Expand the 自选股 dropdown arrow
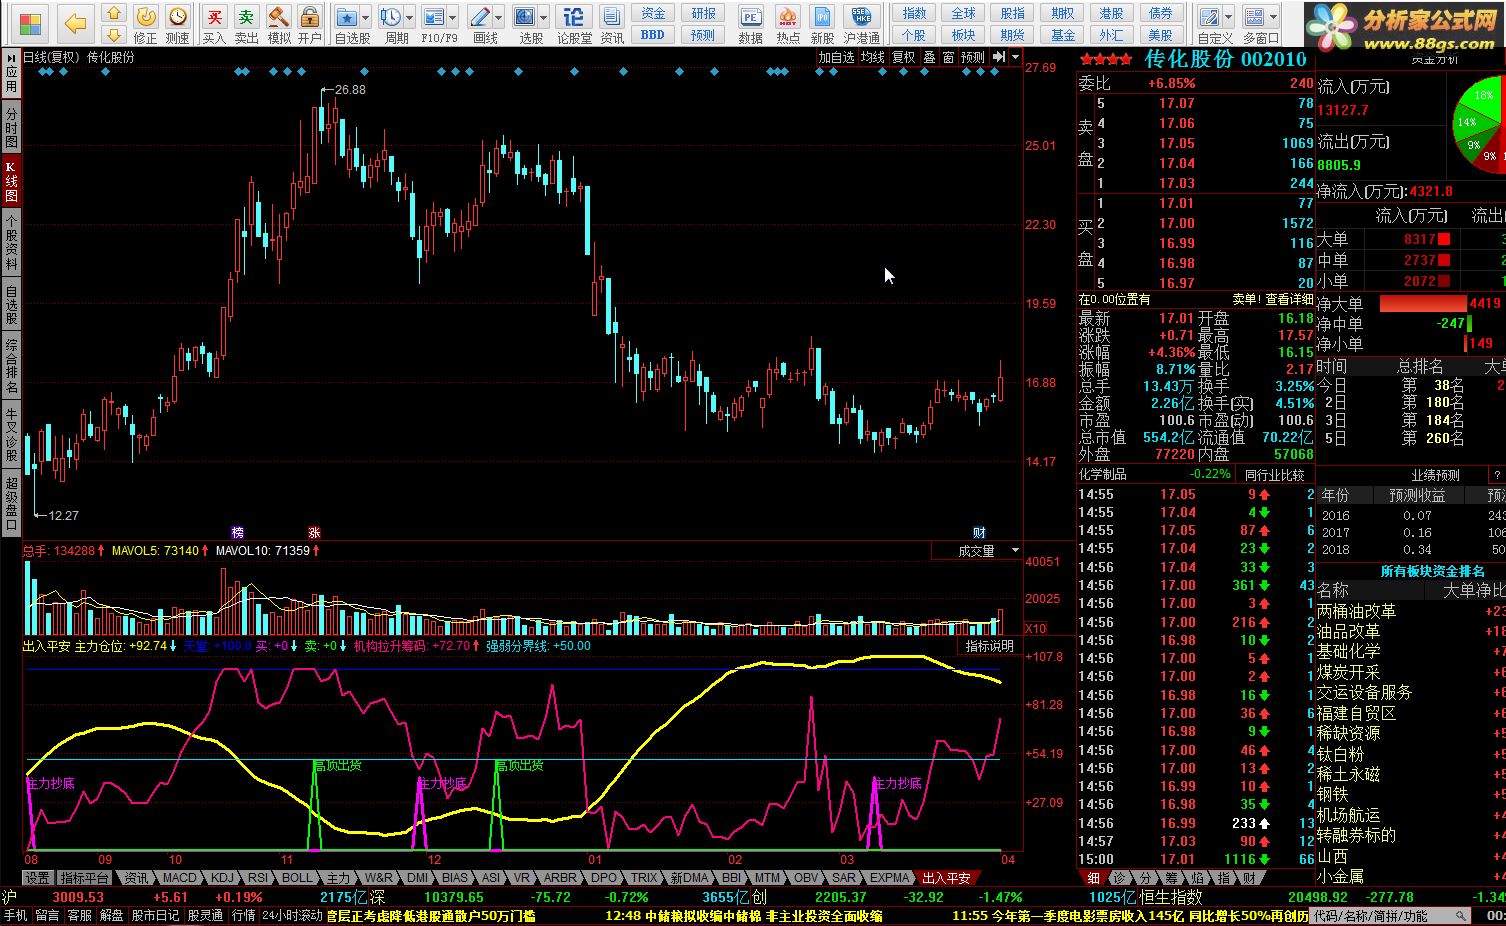Screen dimensions: 1506x926 click(x=365, y=17)
